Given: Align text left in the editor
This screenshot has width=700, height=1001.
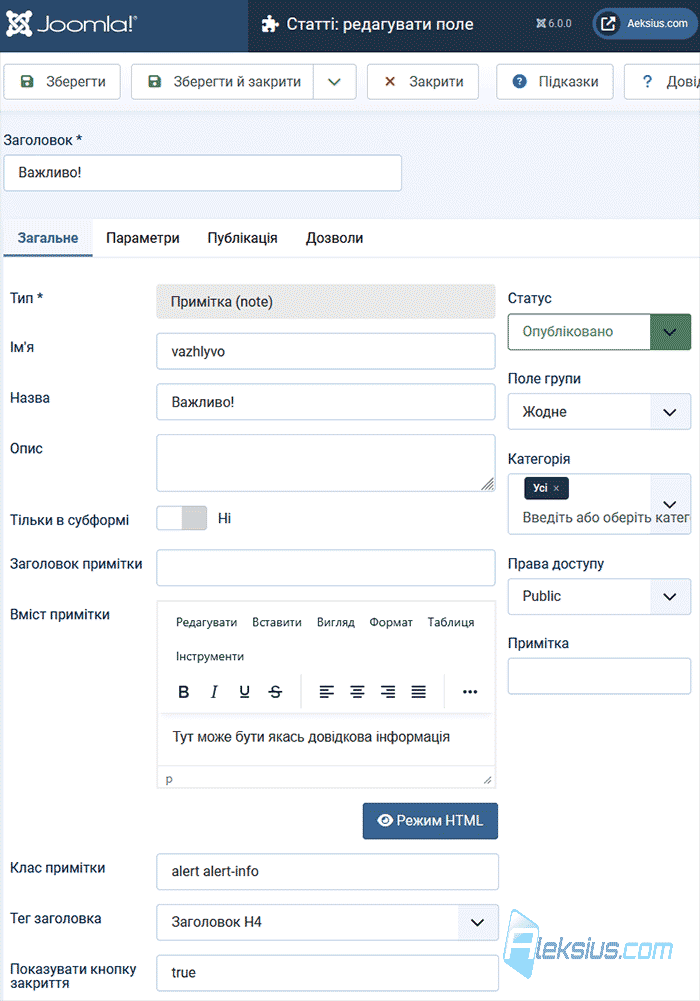Looking at the screenshot, I should point(327,691).
